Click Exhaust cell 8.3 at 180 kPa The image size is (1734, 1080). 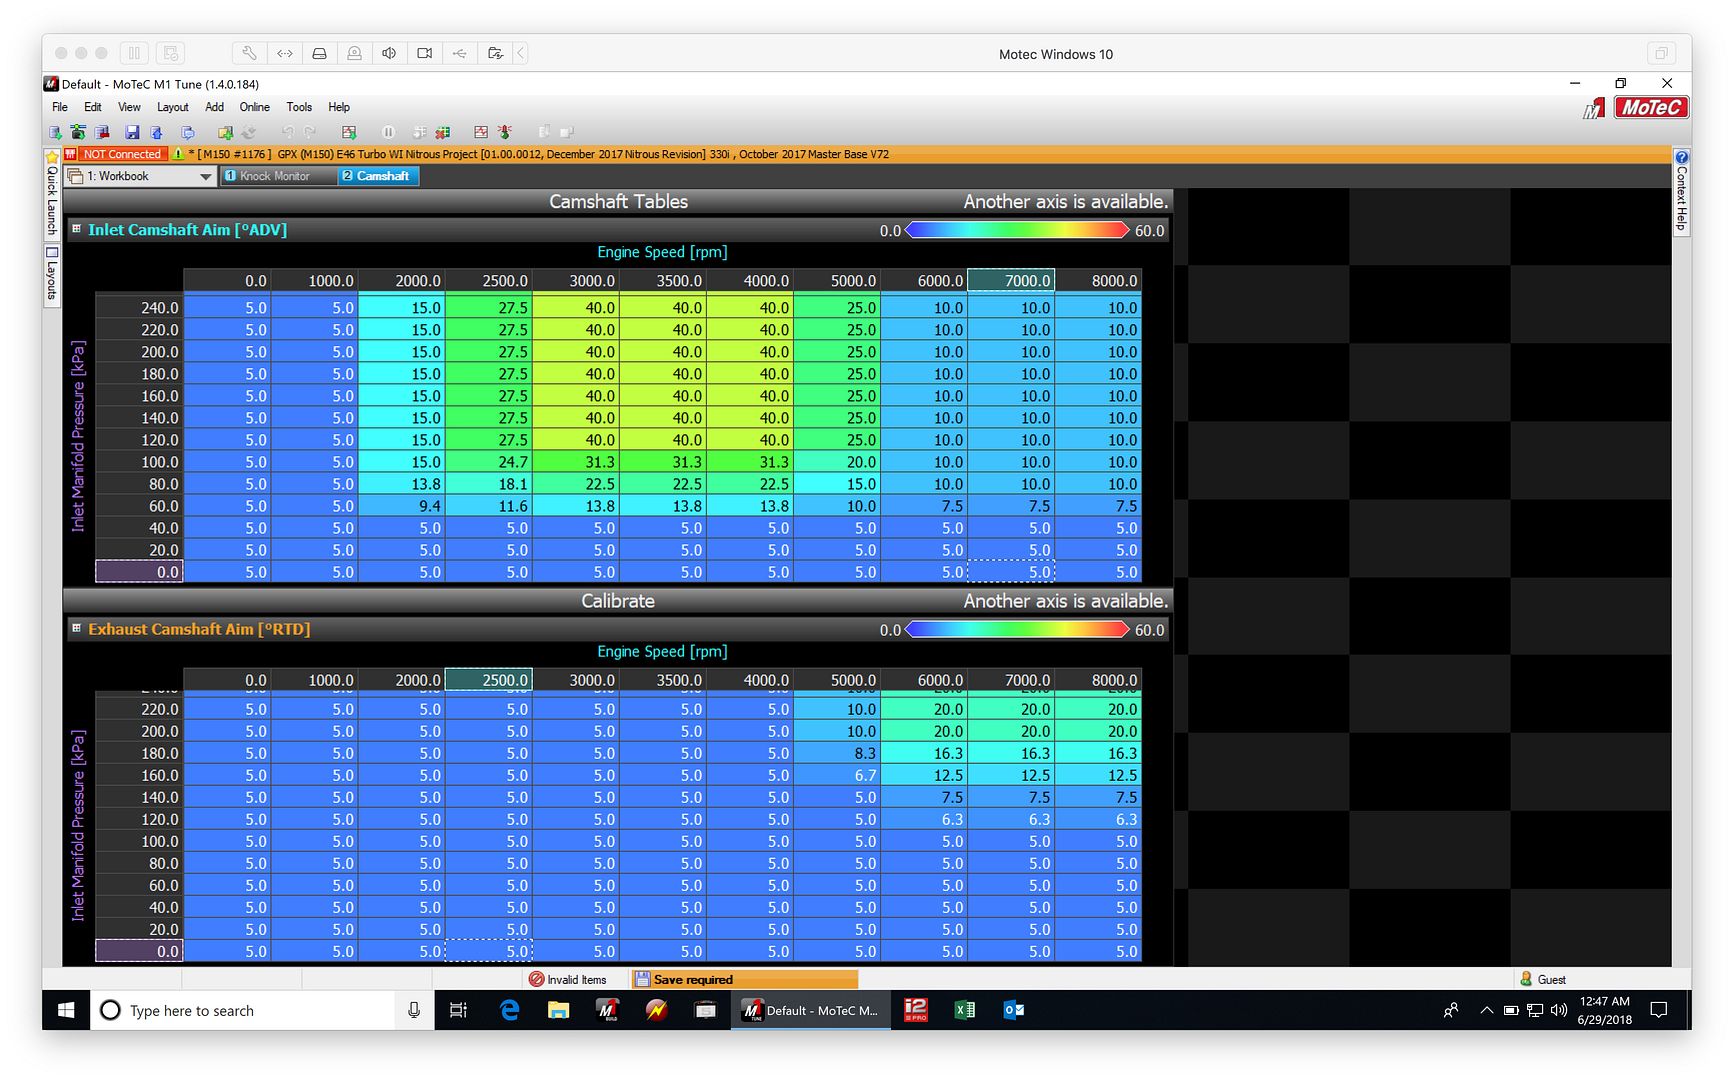click(837, 753)
